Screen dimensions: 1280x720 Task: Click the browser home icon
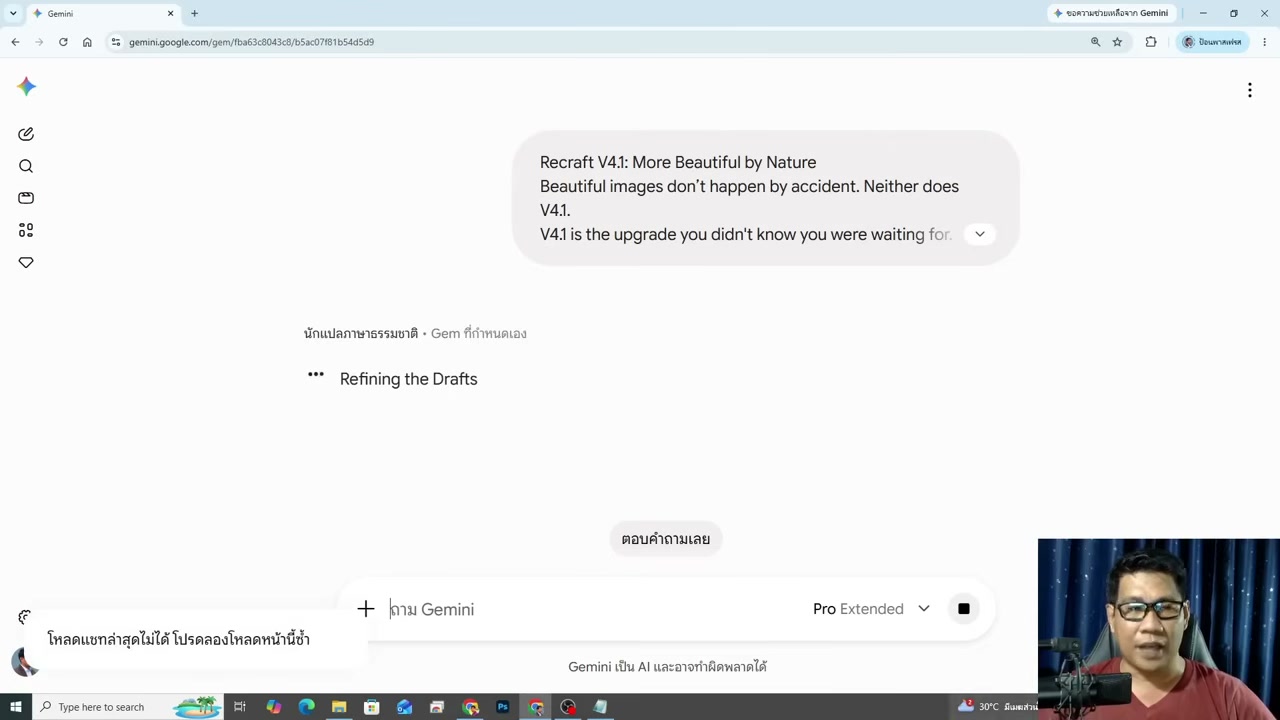tap(87, 42)
